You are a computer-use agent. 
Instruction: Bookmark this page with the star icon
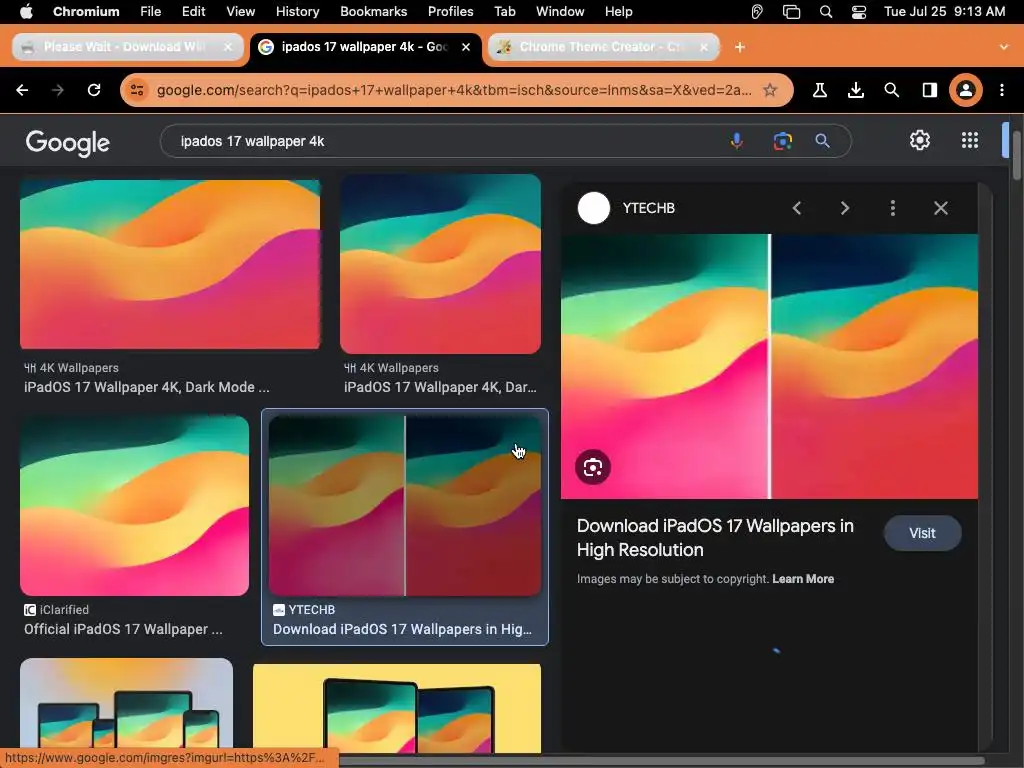point(771,90)
